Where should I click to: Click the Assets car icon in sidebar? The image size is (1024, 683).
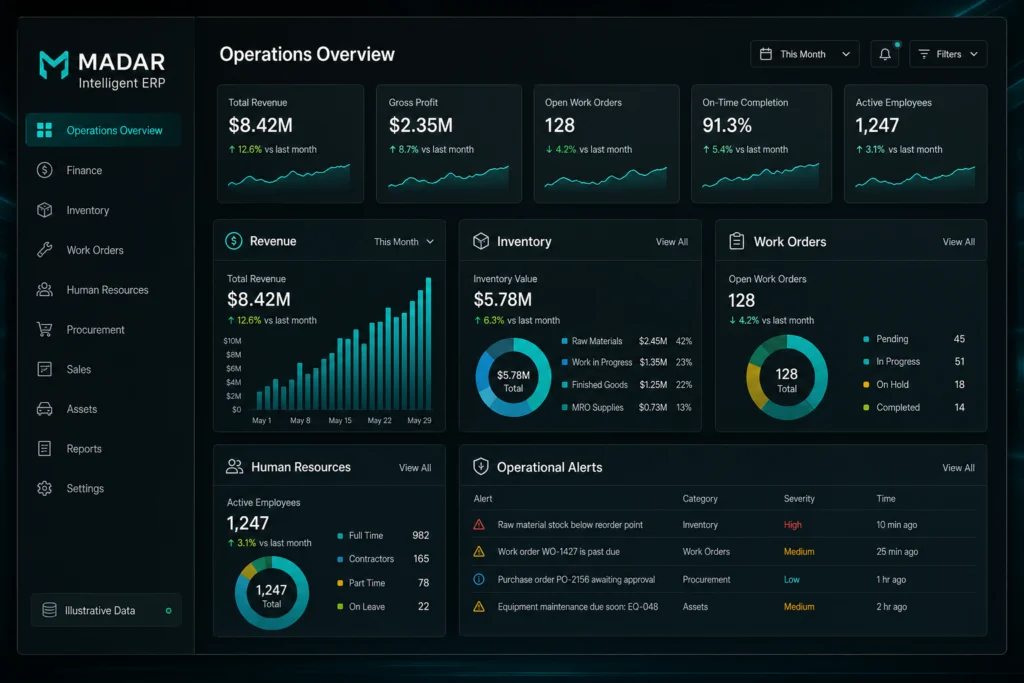tap(44, 409)
